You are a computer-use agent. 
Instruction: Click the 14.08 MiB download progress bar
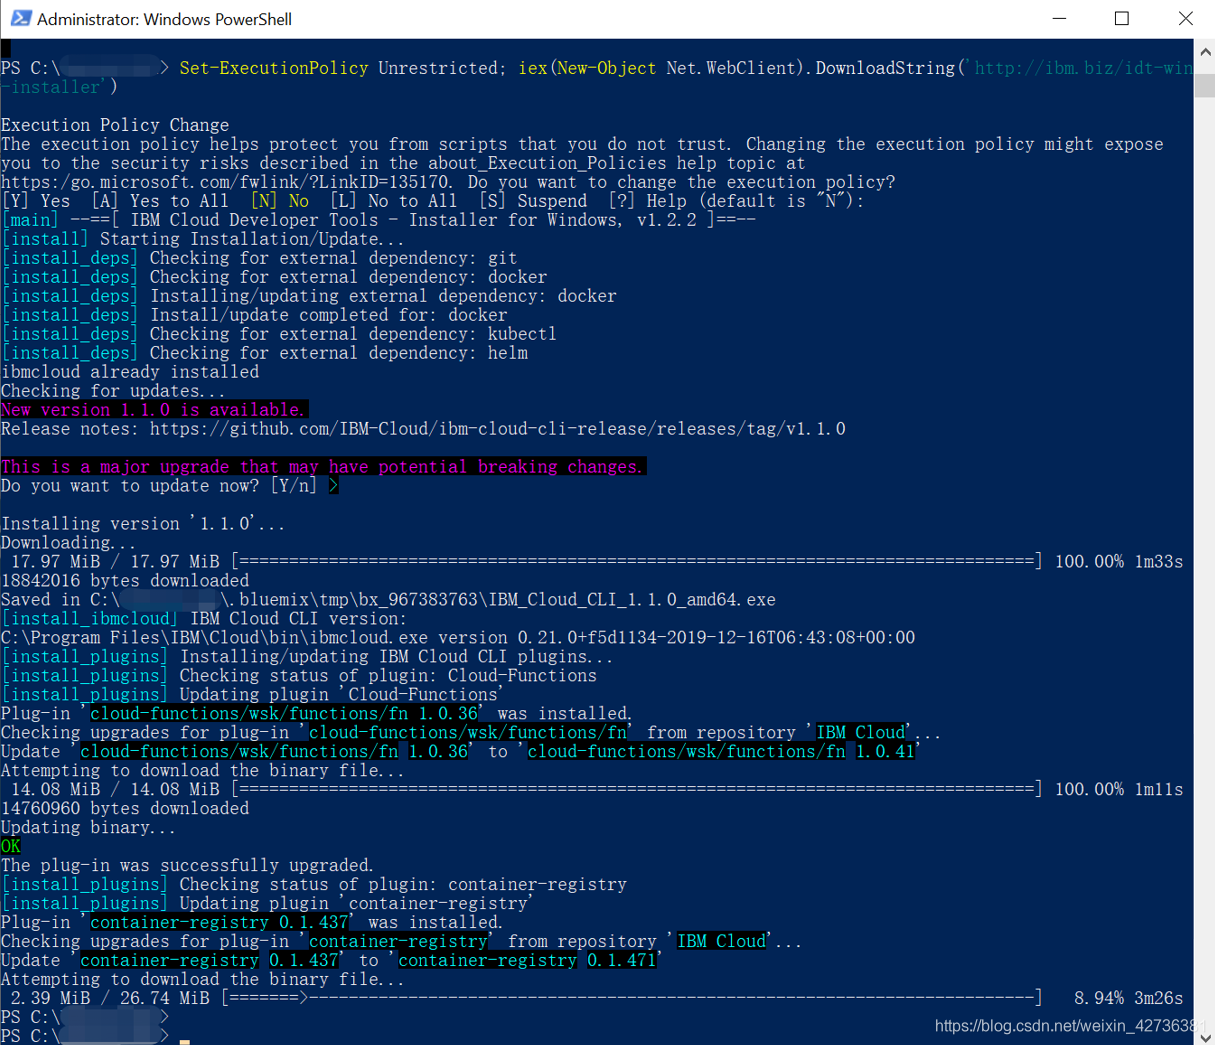[636, 790]
